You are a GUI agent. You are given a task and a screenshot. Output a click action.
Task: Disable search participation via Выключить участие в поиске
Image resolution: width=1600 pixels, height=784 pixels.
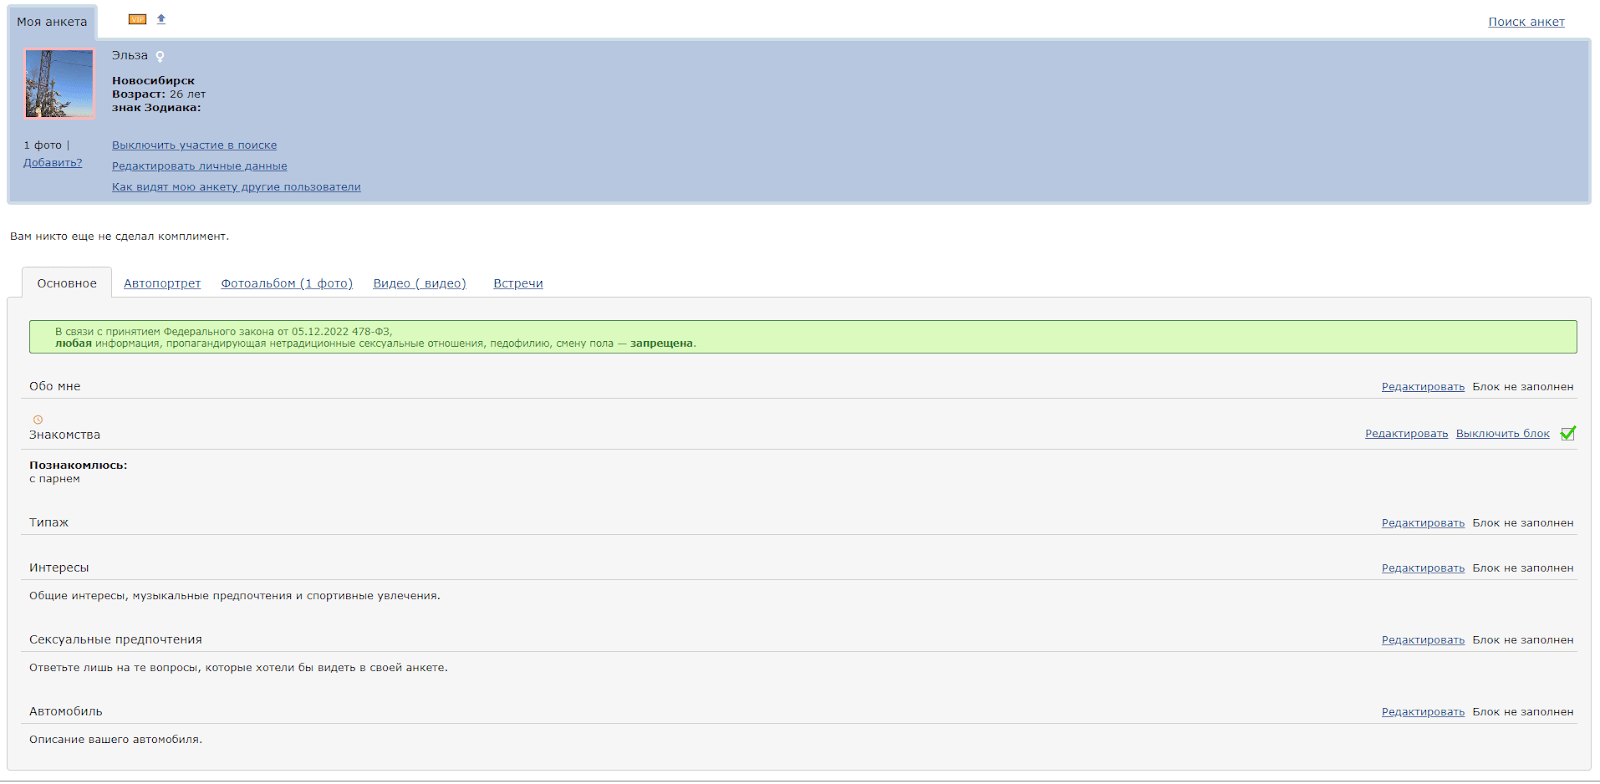click(194, 146)
